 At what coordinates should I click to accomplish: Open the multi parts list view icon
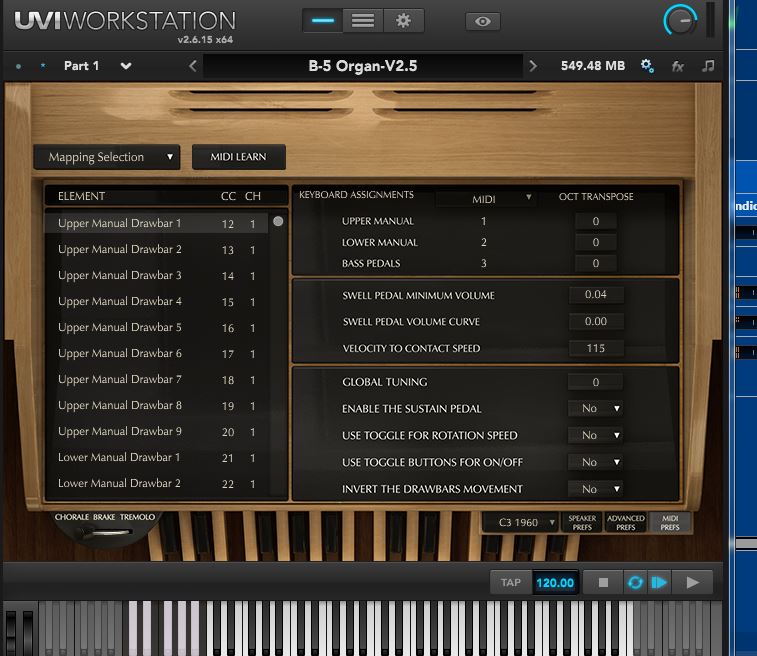363,21
